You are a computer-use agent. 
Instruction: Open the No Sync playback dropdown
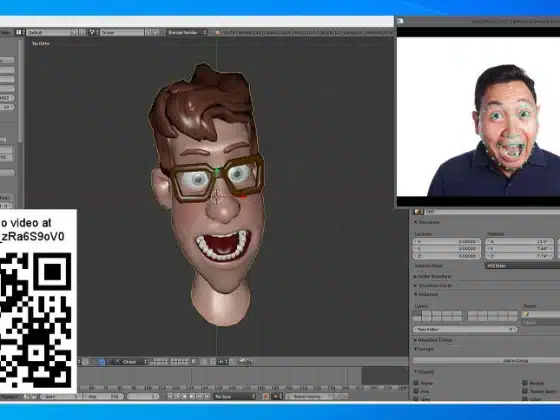tap(235, 396)
